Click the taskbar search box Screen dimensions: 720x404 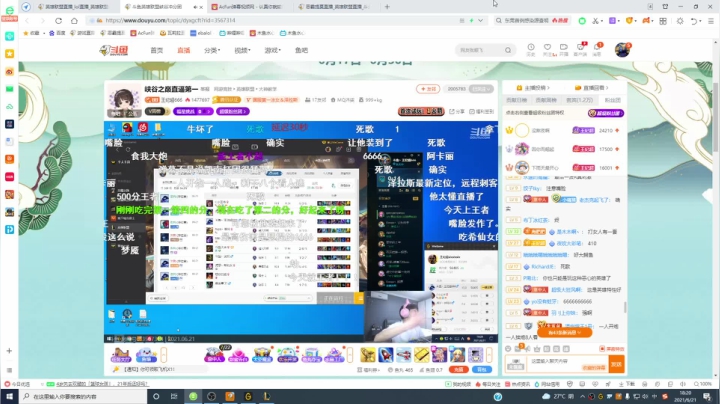point(83,396)
